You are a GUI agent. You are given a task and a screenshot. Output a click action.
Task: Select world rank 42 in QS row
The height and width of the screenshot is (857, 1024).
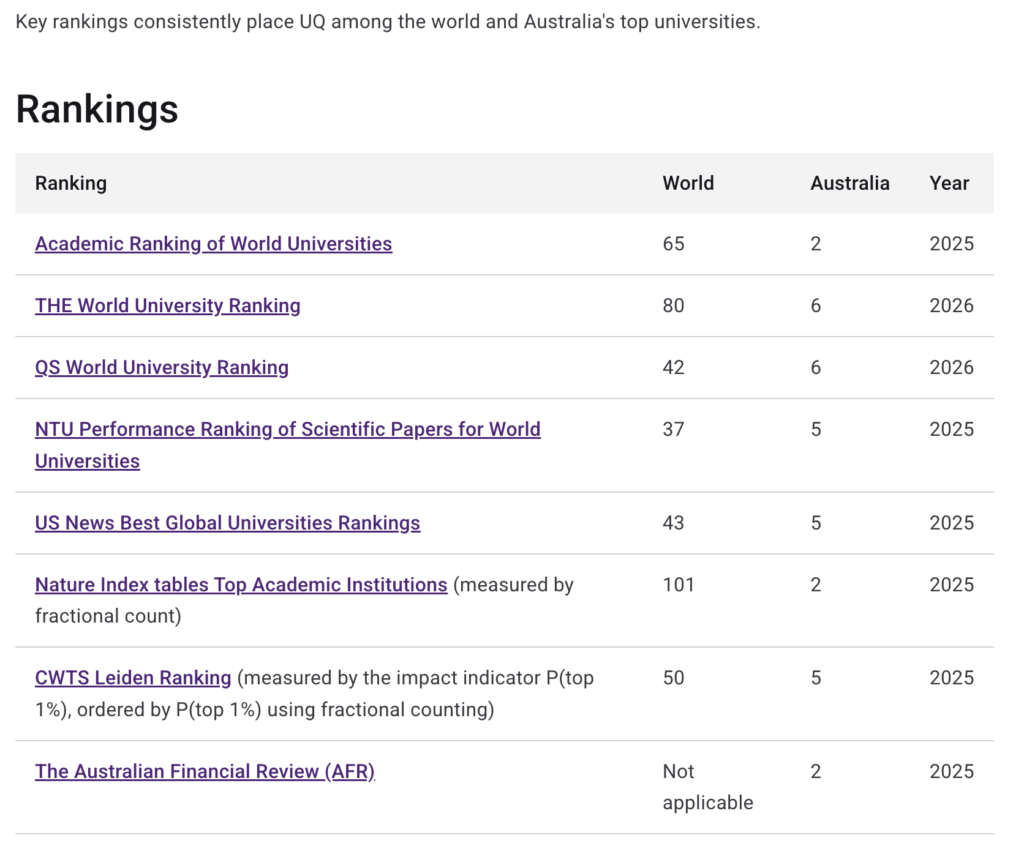tap(673, 368)
